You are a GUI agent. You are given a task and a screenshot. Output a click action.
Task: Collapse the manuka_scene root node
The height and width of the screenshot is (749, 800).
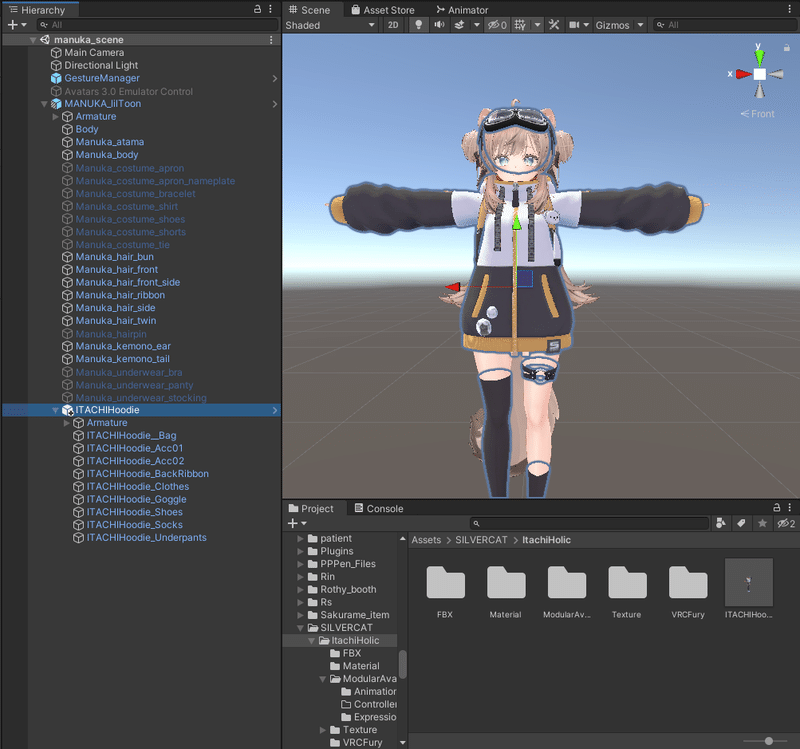[33, 40]
